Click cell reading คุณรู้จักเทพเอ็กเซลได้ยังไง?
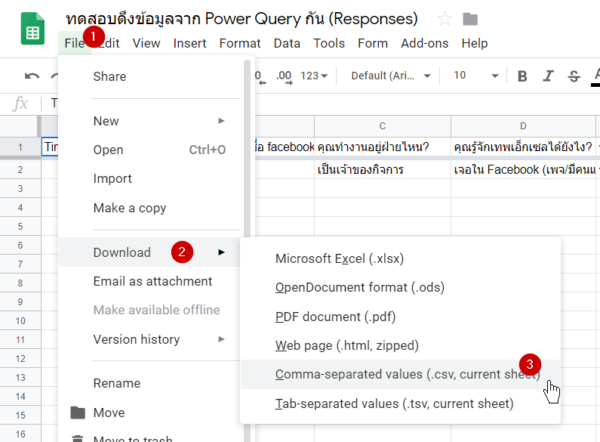 pos(523,147)
